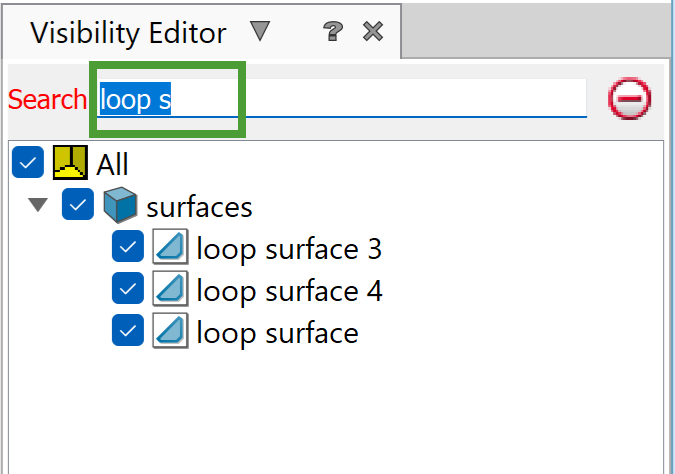This screenshot has width=675, height=474.
Task: Click the loop surface 4 icon
Action: point(170,290)
